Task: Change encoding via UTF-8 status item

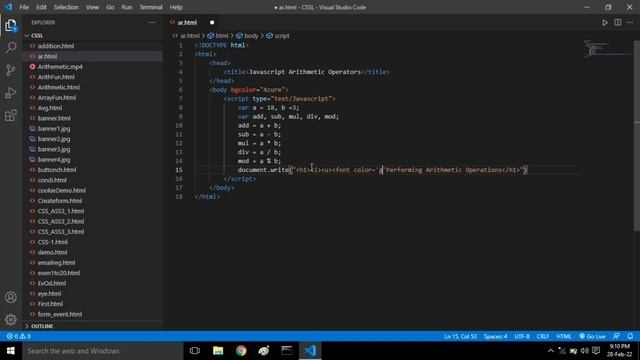Action: pos(522,336)
